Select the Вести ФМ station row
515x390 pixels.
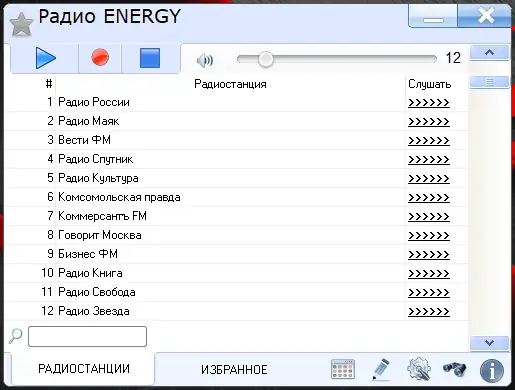click(236, 140)
